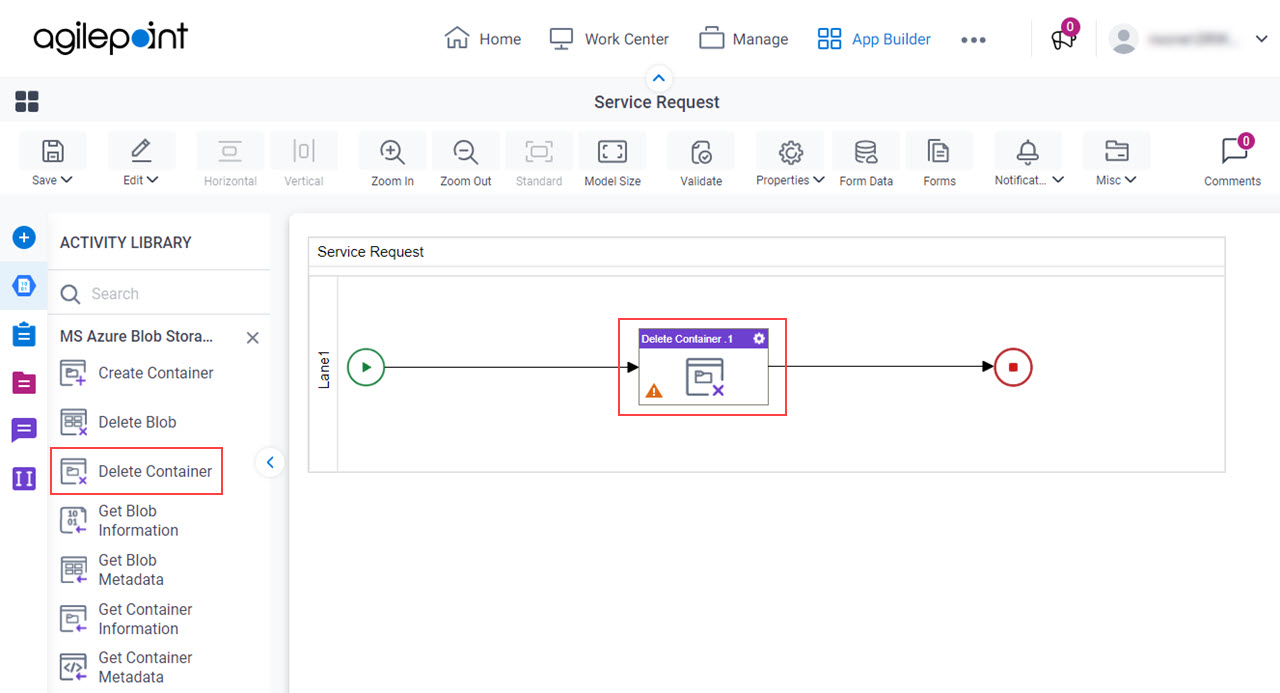Image resolution: width=1280 pixels, height=693 pixels.
Task: Click the ACTIVITY LIBRARY heading
Action: 126,242
